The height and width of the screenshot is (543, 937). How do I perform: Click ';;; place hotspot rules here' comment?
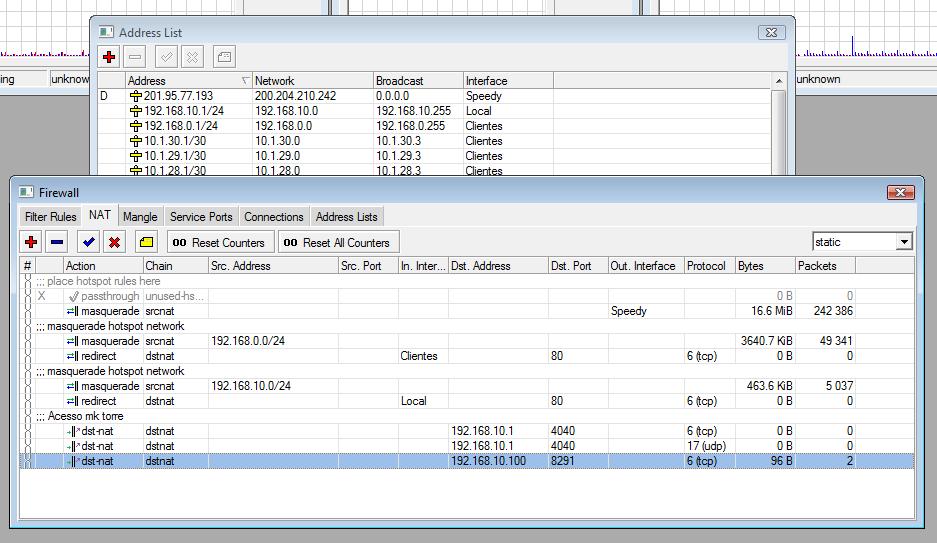pos(98,281)
